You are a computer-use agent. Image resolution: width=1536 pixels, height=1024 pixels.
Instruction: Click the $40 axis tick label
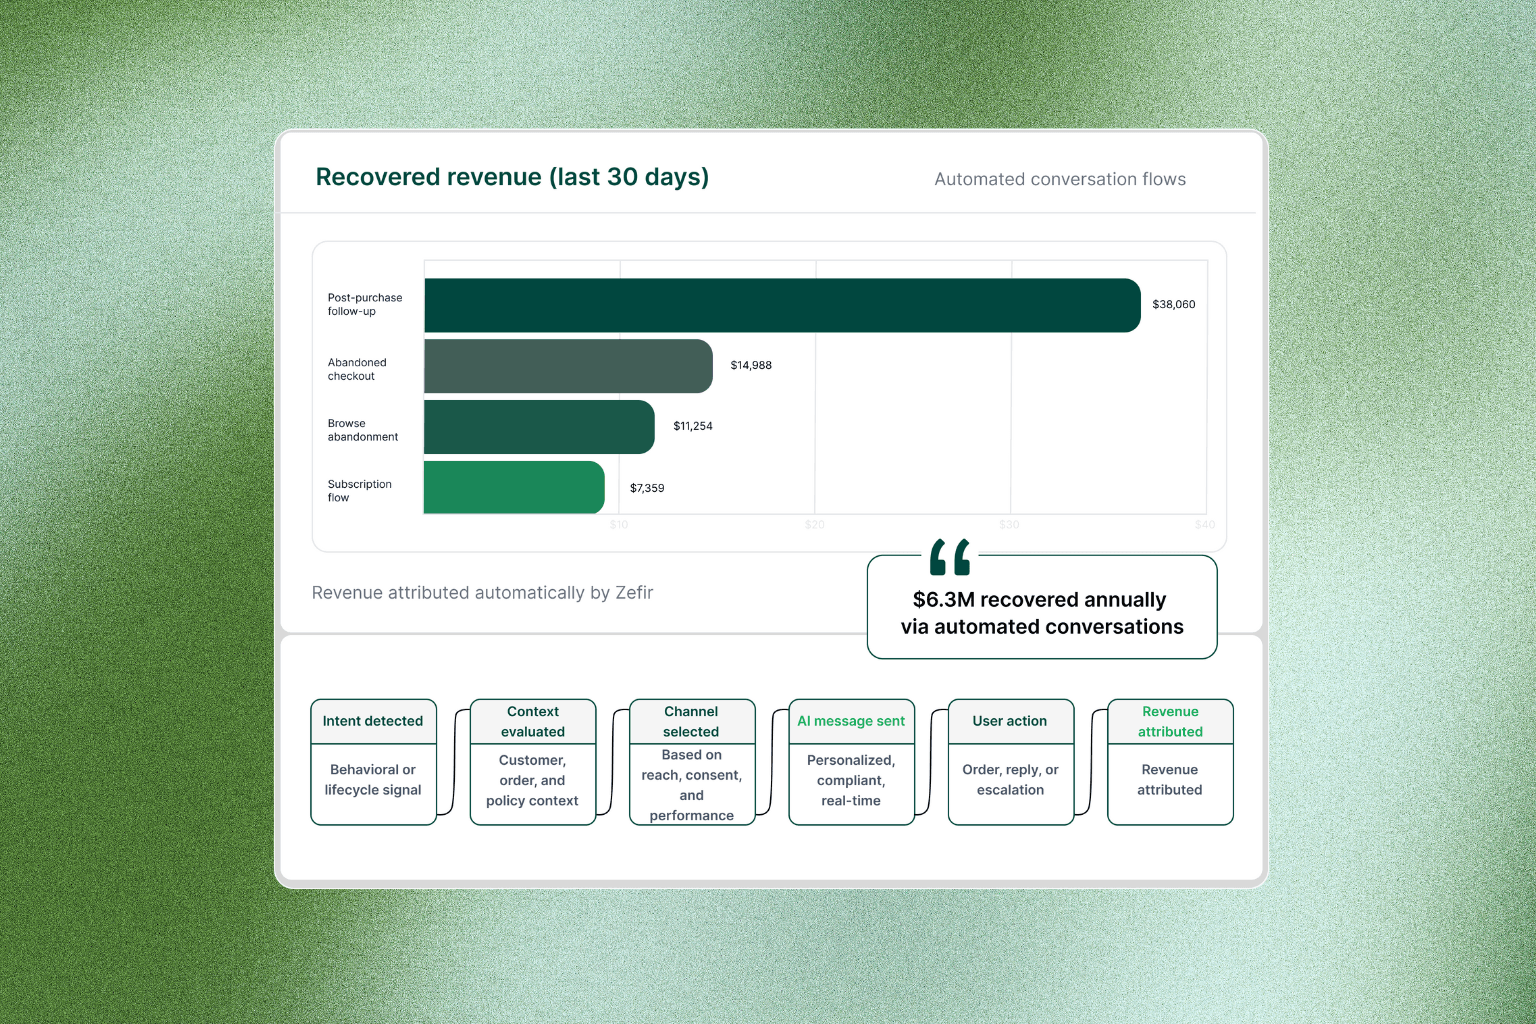(x=1205, y=525)
